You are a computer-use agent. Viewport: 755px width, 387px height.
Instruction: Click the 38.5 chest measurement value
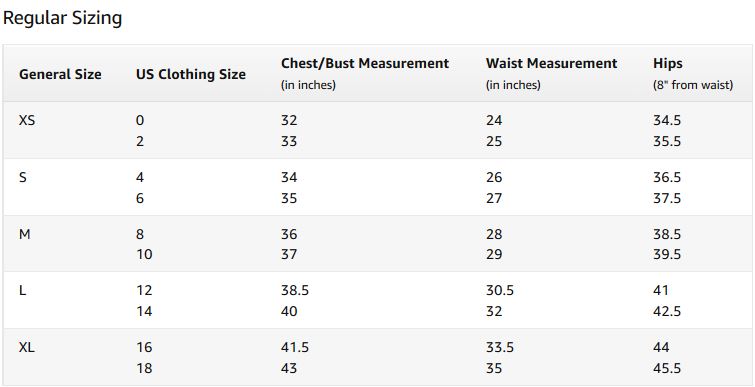(295, 291)
